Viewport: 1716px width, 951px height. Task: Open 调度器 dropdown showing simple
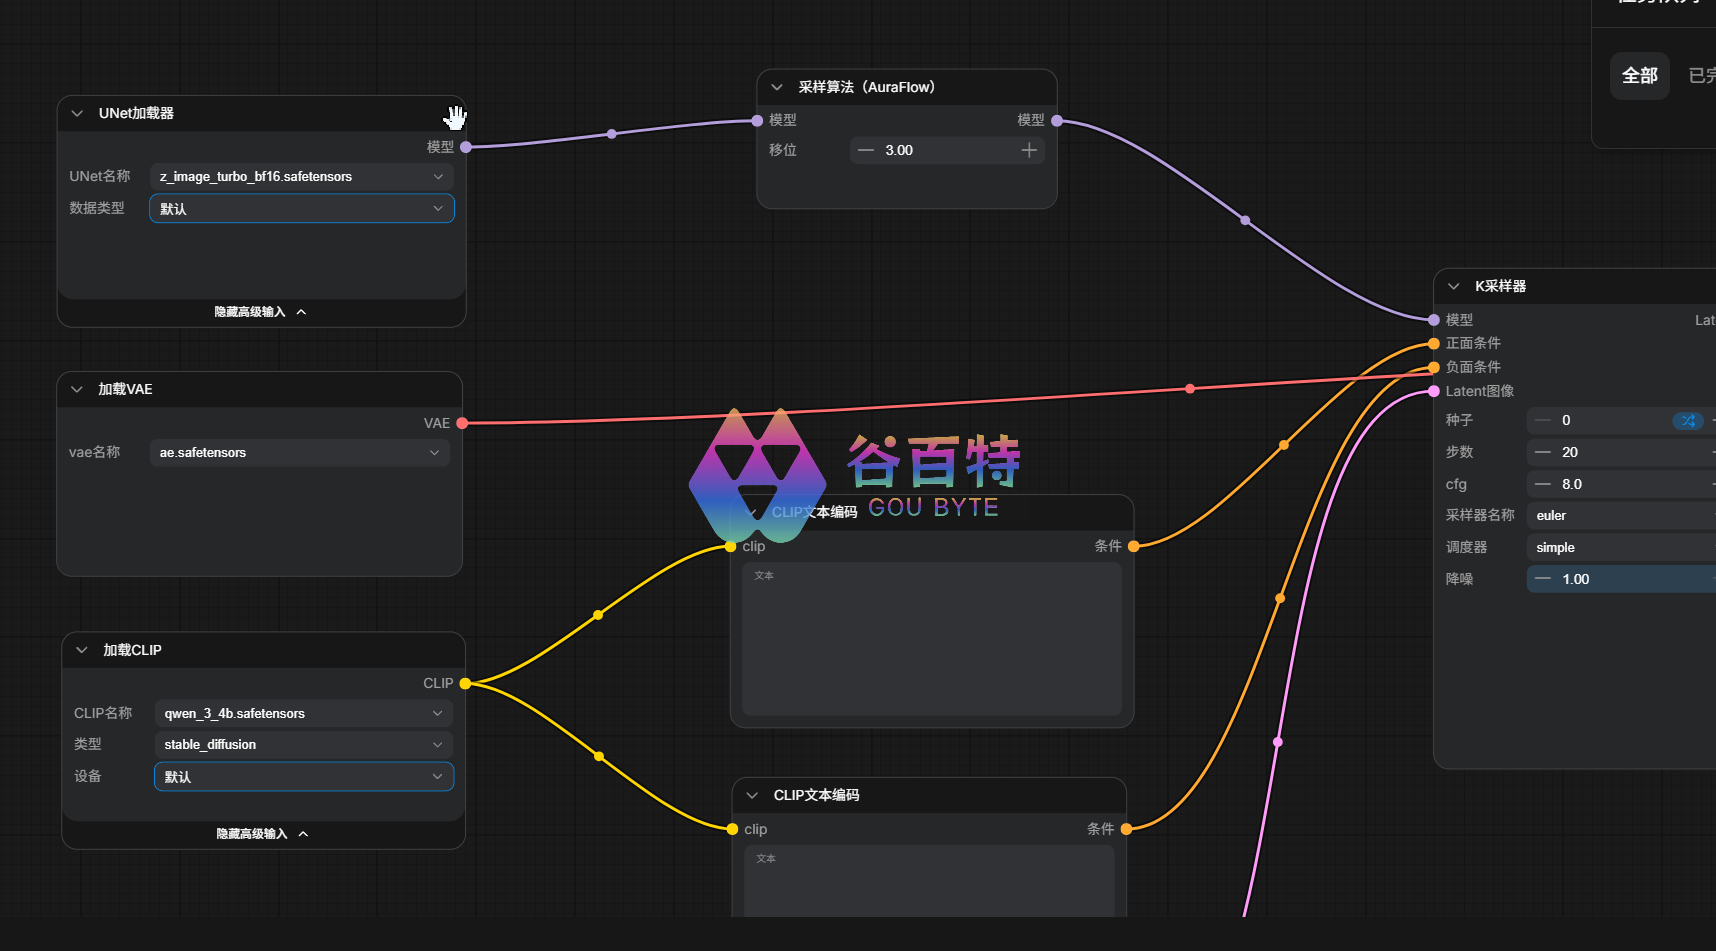pos(1621,548)
